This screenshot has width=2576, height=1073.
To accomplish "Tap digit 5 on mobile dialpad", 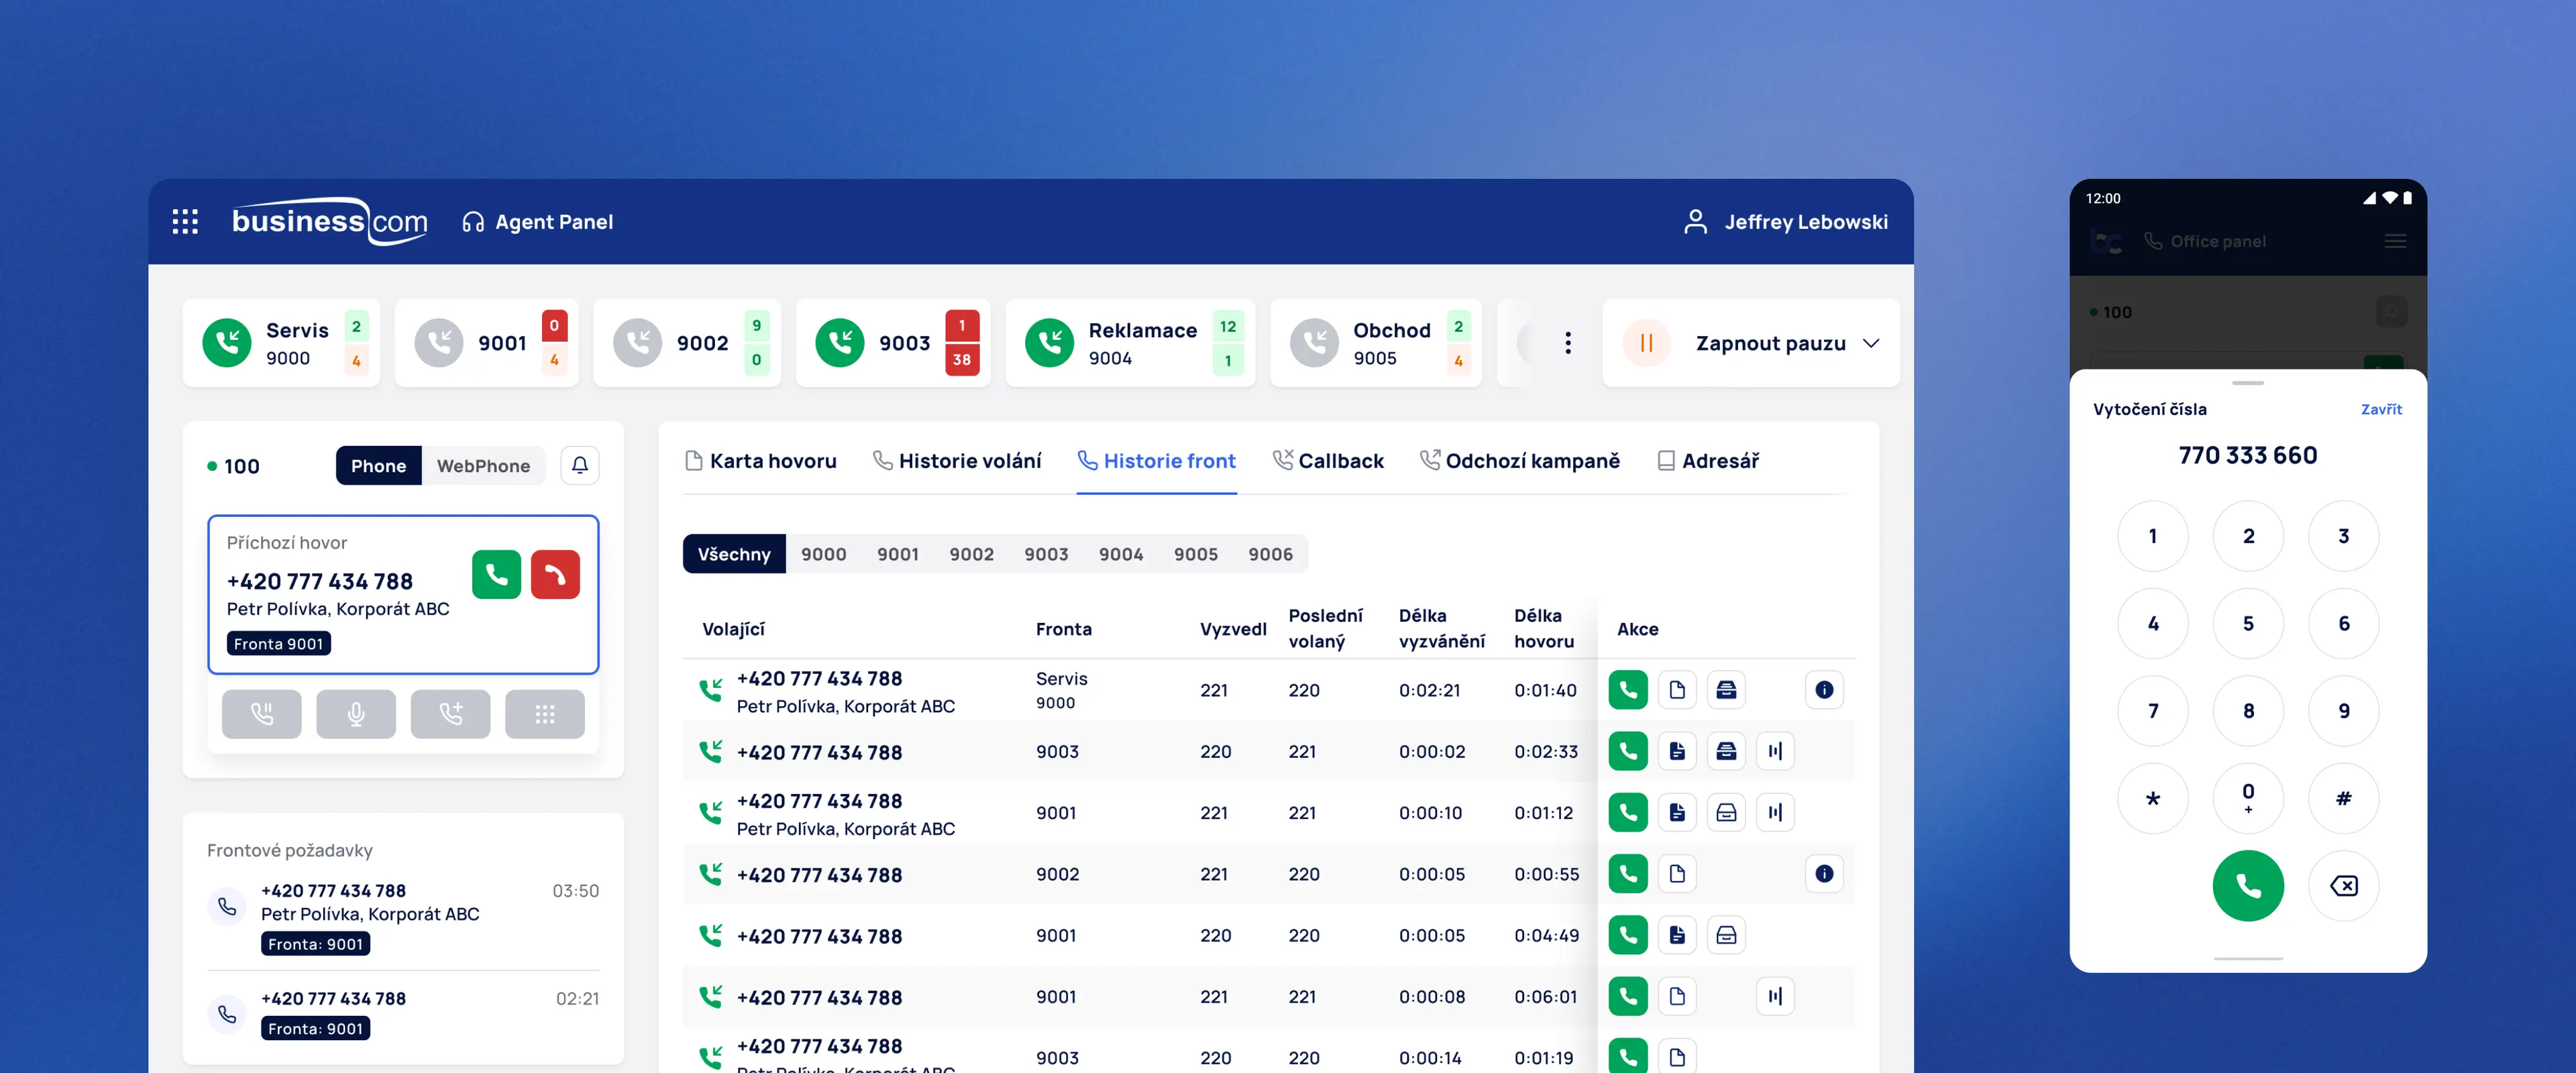I will pyautogui.click(x=2248, y=623).
